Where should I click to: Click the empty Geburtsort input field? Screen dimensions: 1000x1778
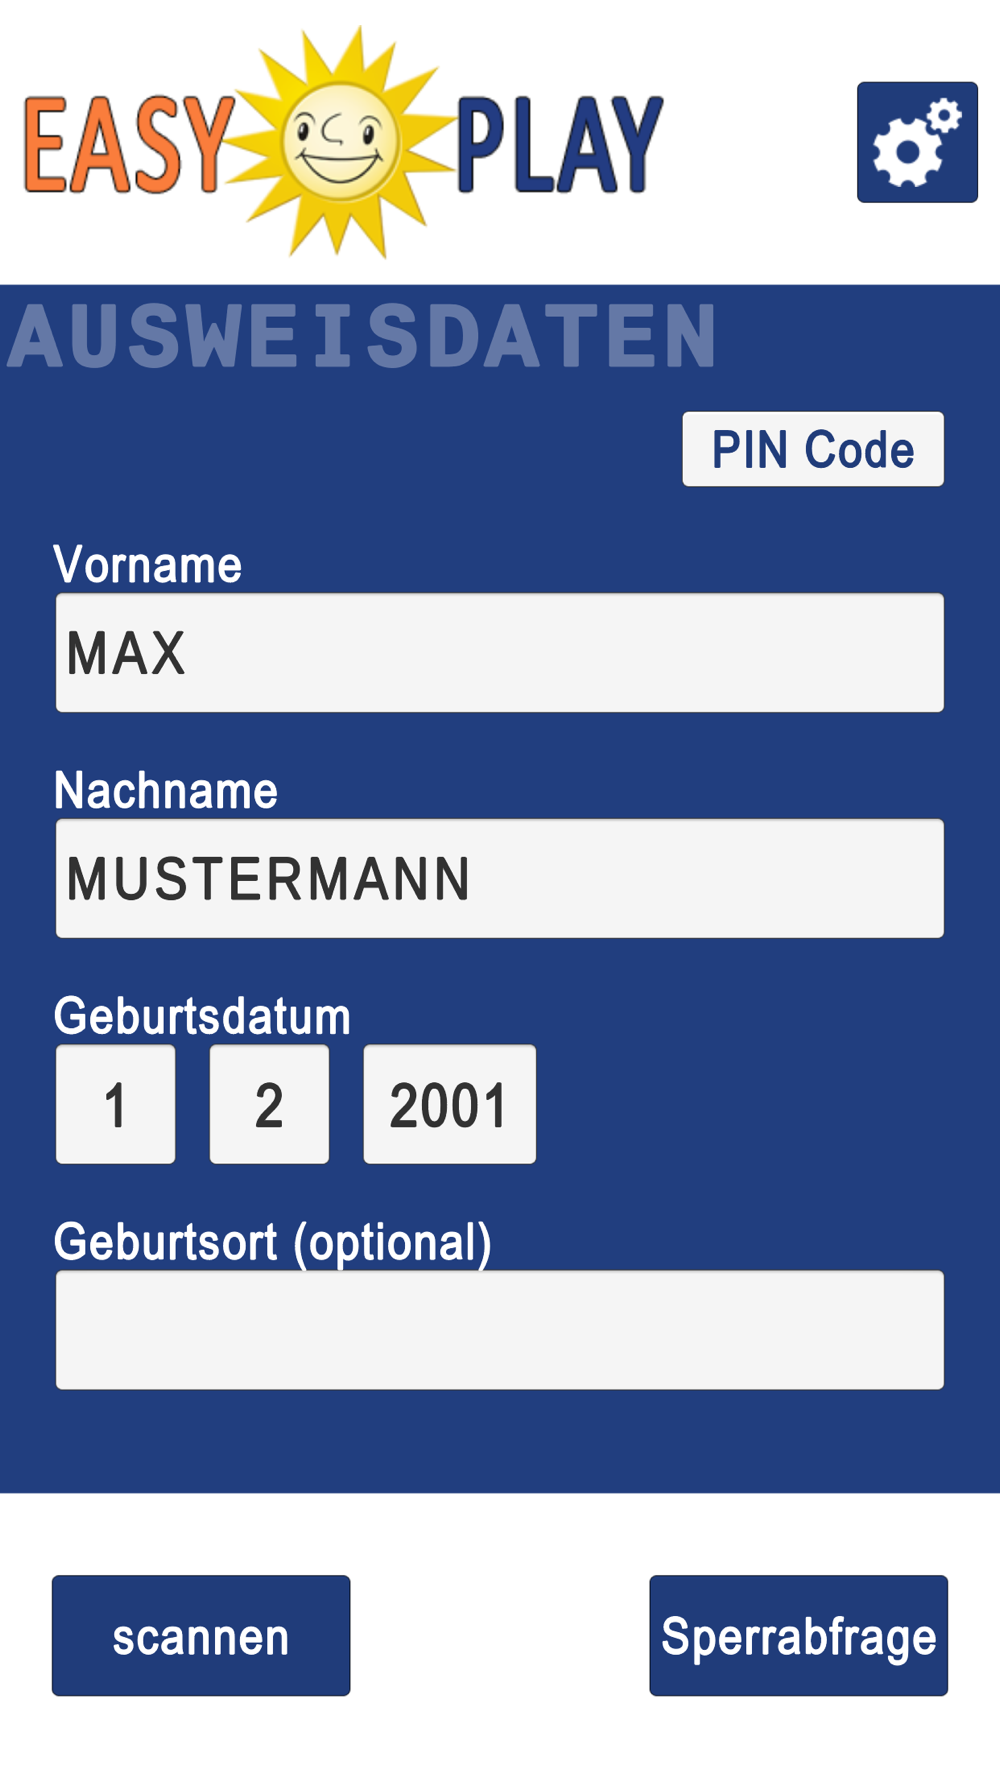(500, 1330)
